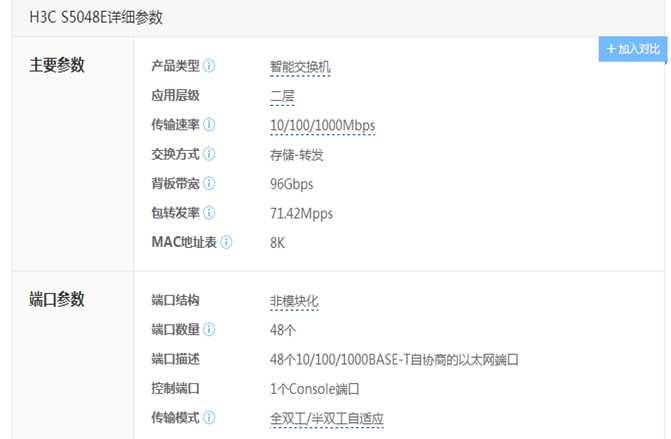Click the 端口描述 label

175,359
